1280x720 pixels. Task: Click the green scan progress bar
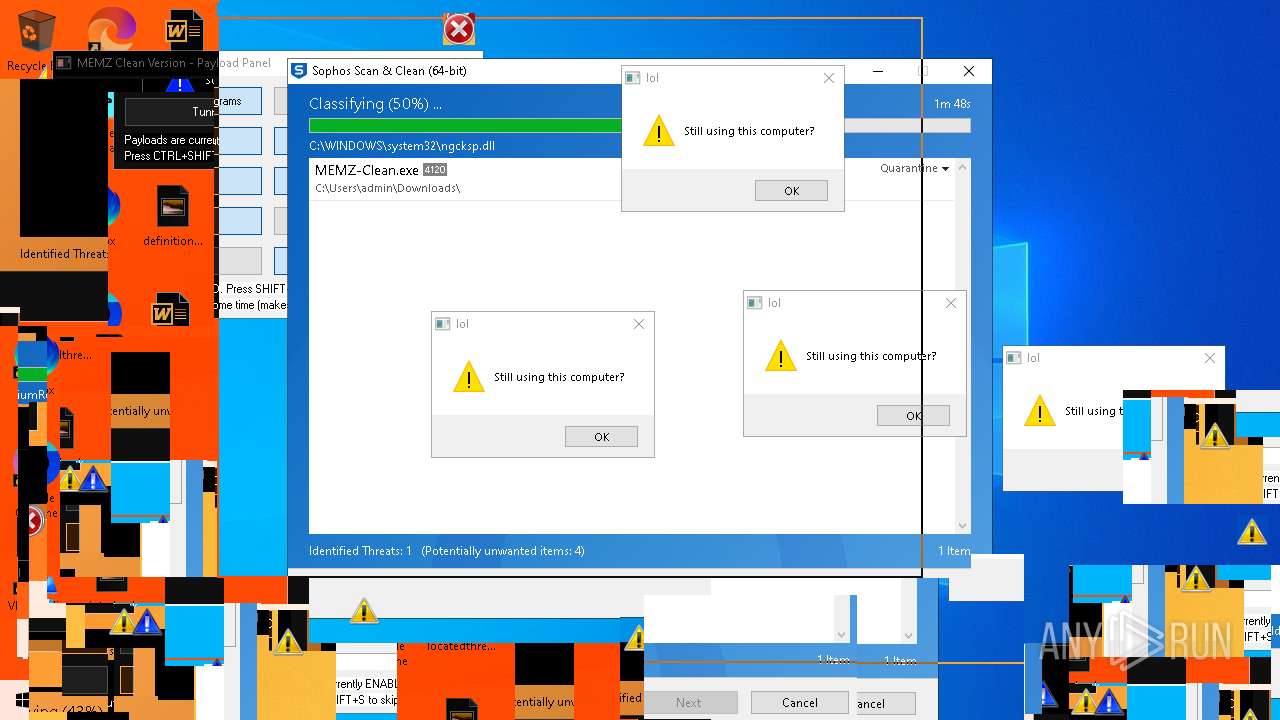coord(465,126)
